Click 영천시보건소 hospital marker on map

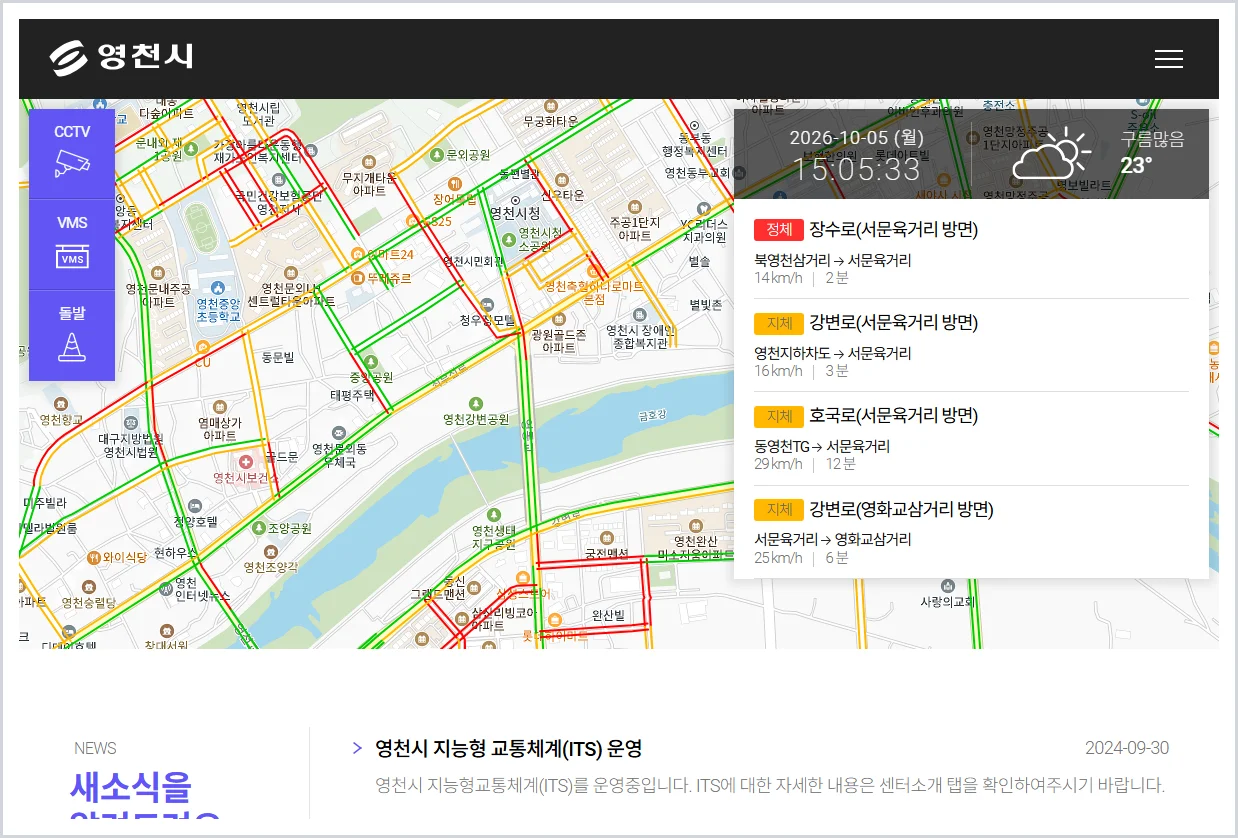246,461
